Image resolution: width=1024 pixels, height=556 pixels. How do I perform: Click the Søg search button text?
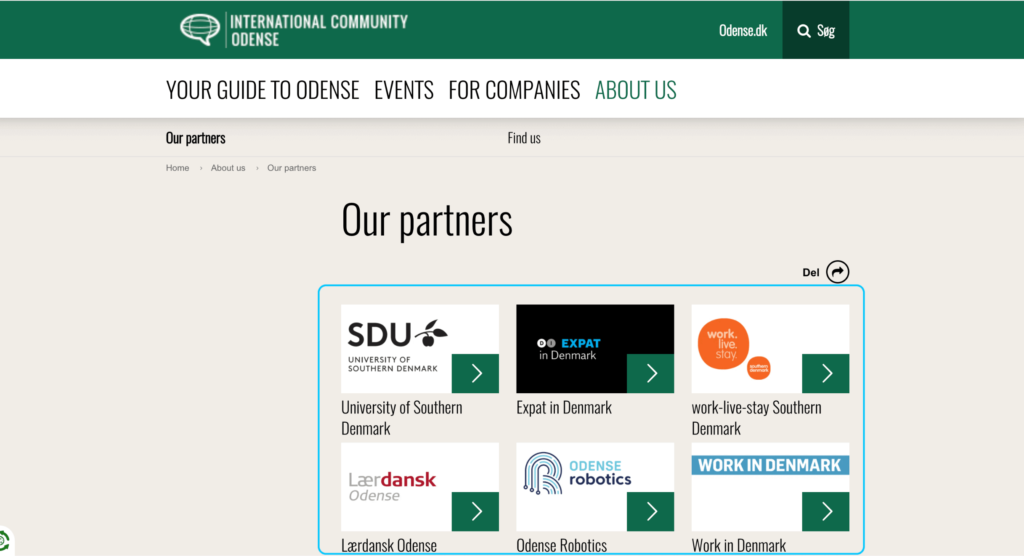[x=825, y=31]
